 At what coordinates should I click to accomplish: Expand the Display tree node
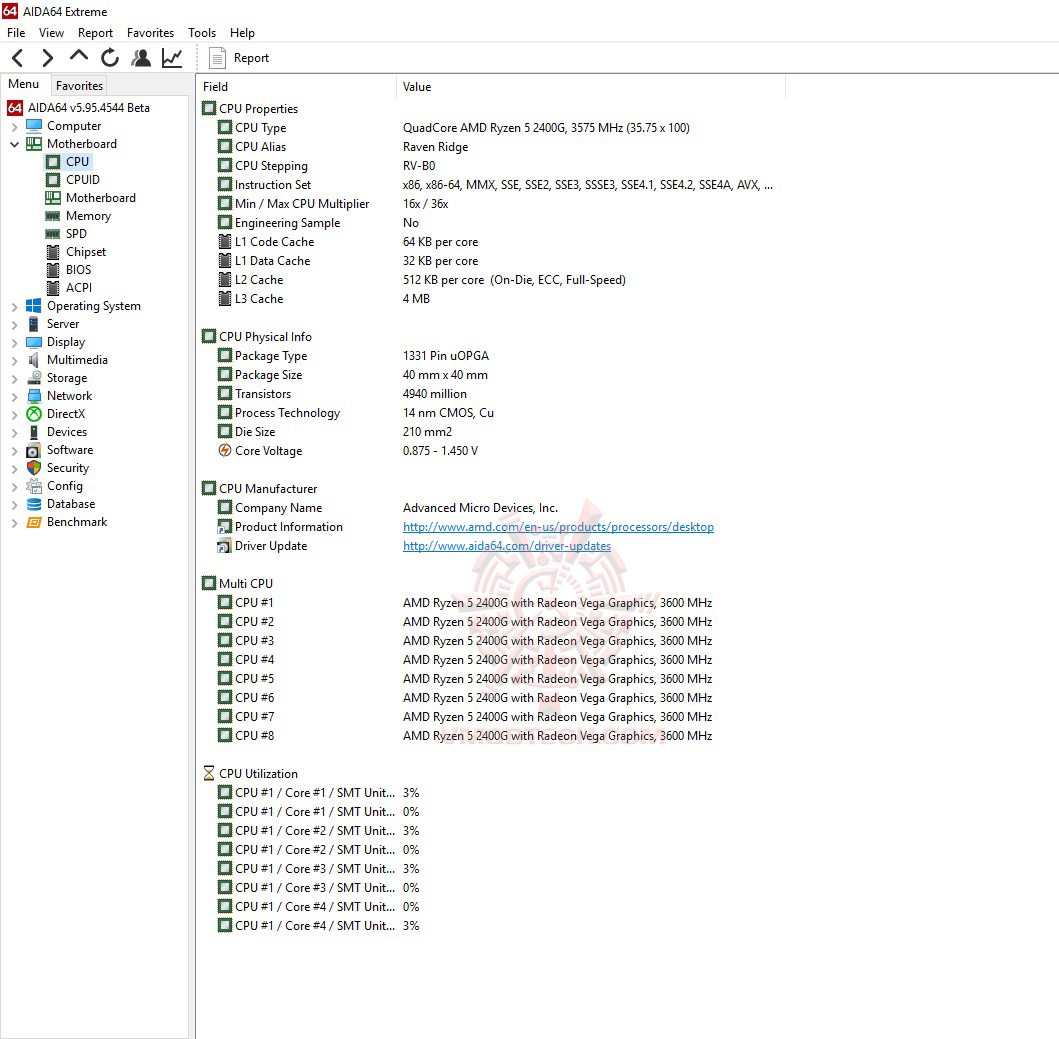14,343
